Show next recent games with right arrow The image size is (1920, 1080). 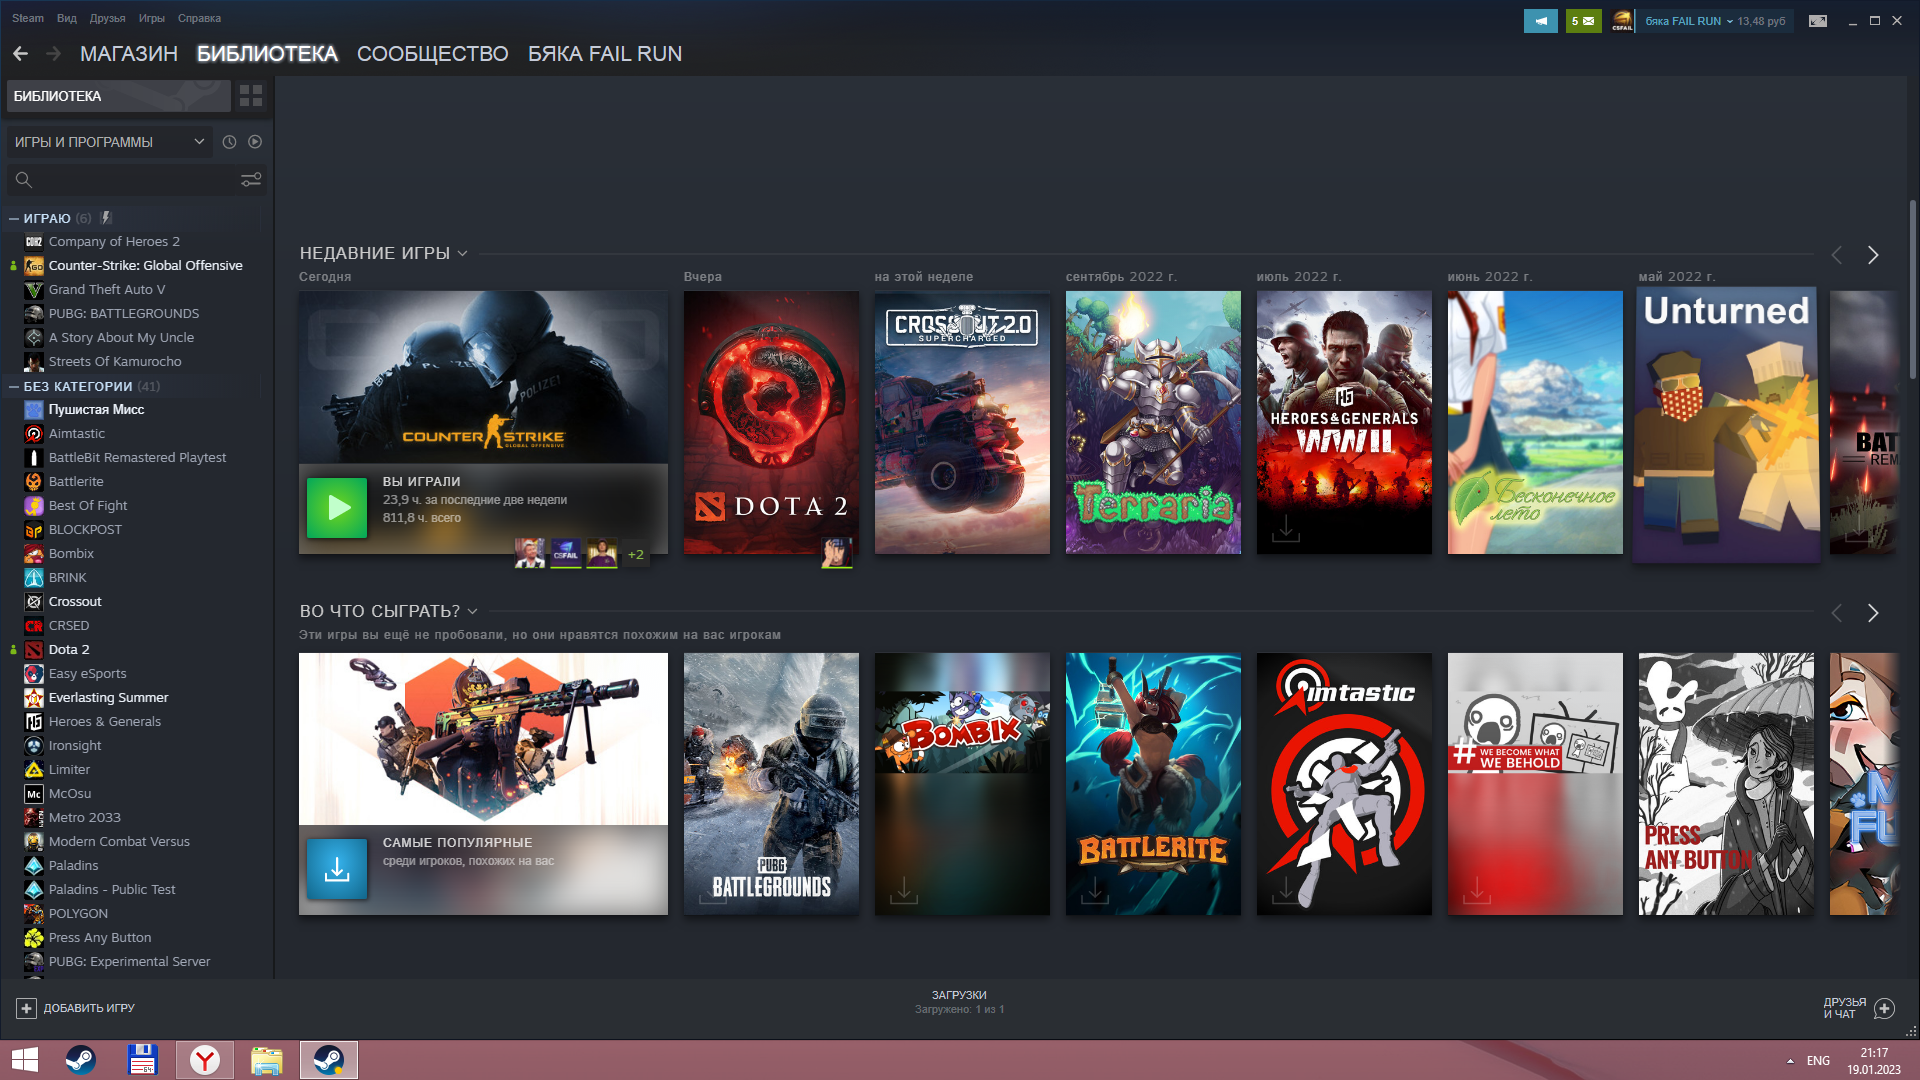pyautogui.click(x=1873, y=255)
